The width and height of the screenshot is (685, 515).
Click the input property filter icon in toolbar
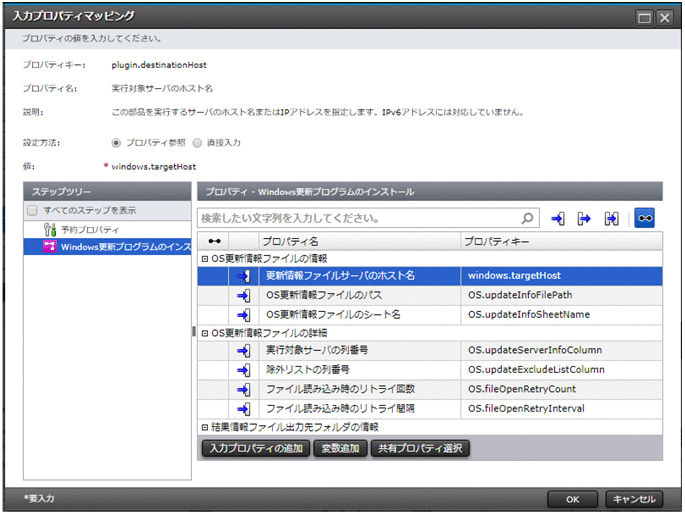pyautogui.click(x=558, y=218)
